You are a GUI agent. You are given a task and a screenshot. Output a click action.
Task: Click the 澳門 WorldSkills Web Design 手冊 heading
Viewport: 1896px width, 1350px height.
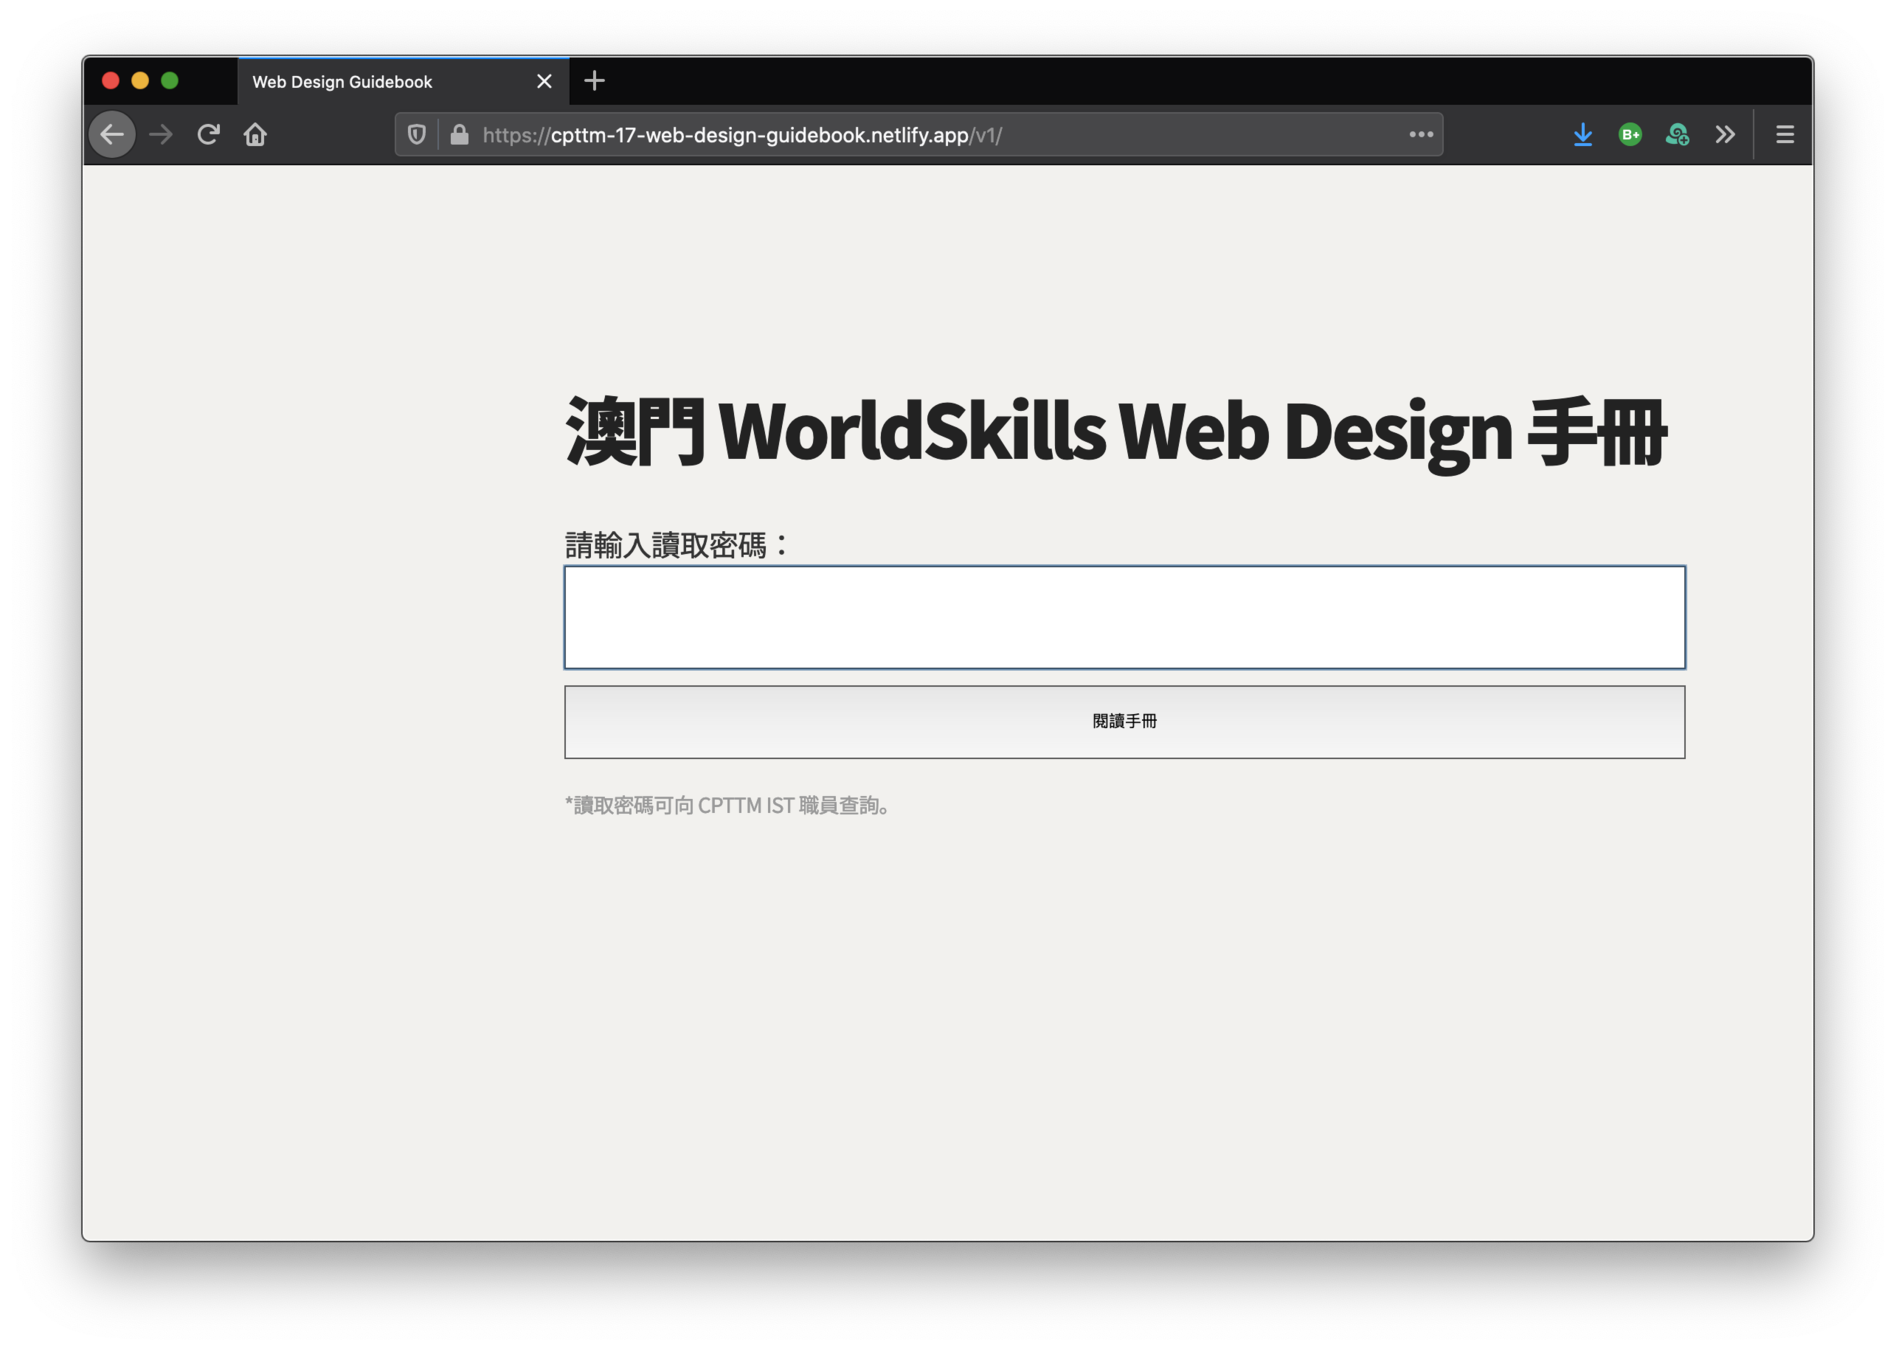[x=1115, y=432]
